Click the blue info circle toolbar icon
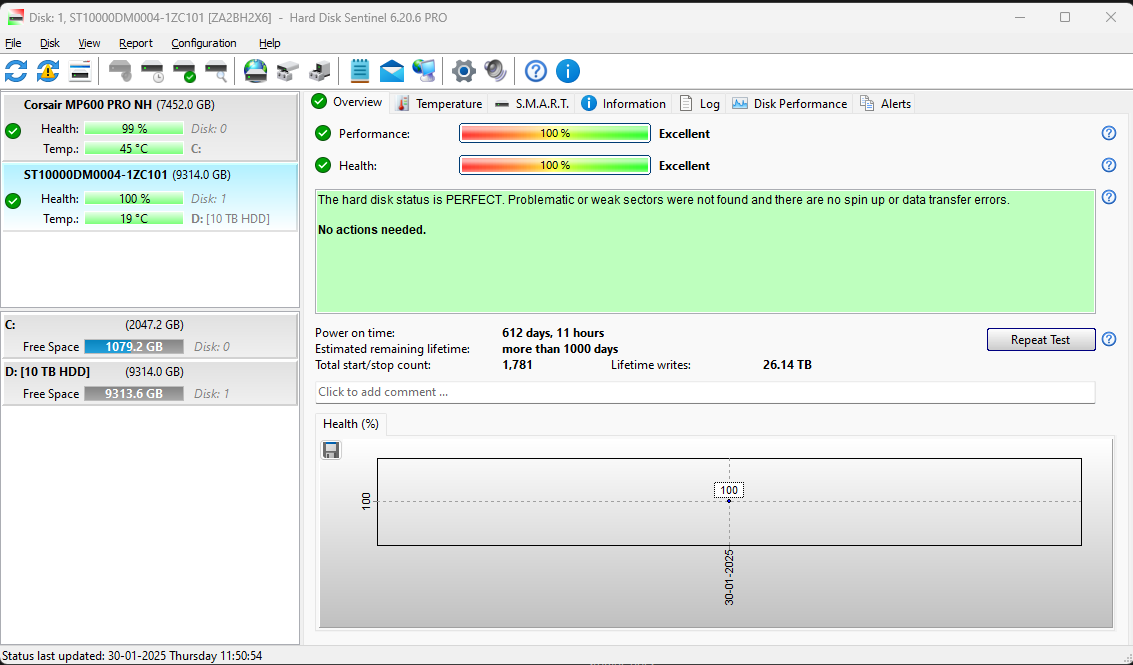Viewport: 1133px width, 665px height. click(568, 71)
